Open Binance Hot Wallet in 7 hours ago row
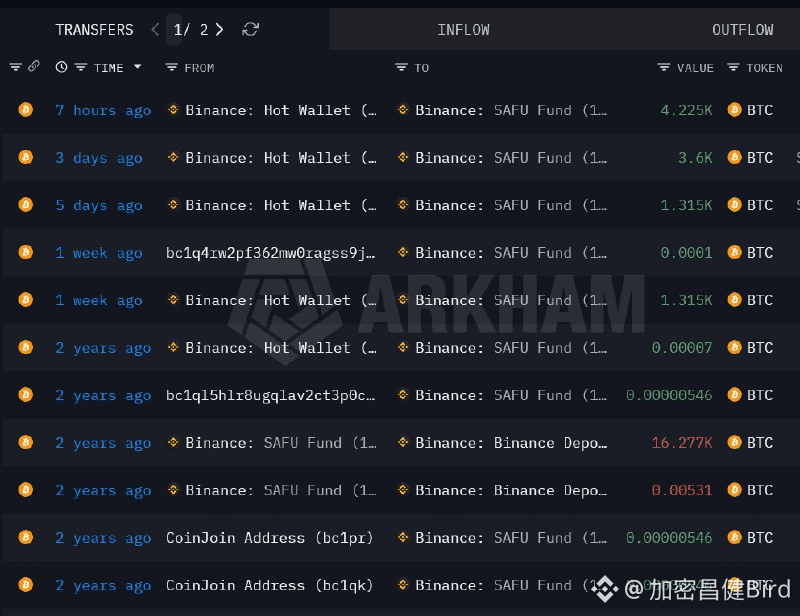This screenshot has width=800, height=616. [x=281, y=110]
